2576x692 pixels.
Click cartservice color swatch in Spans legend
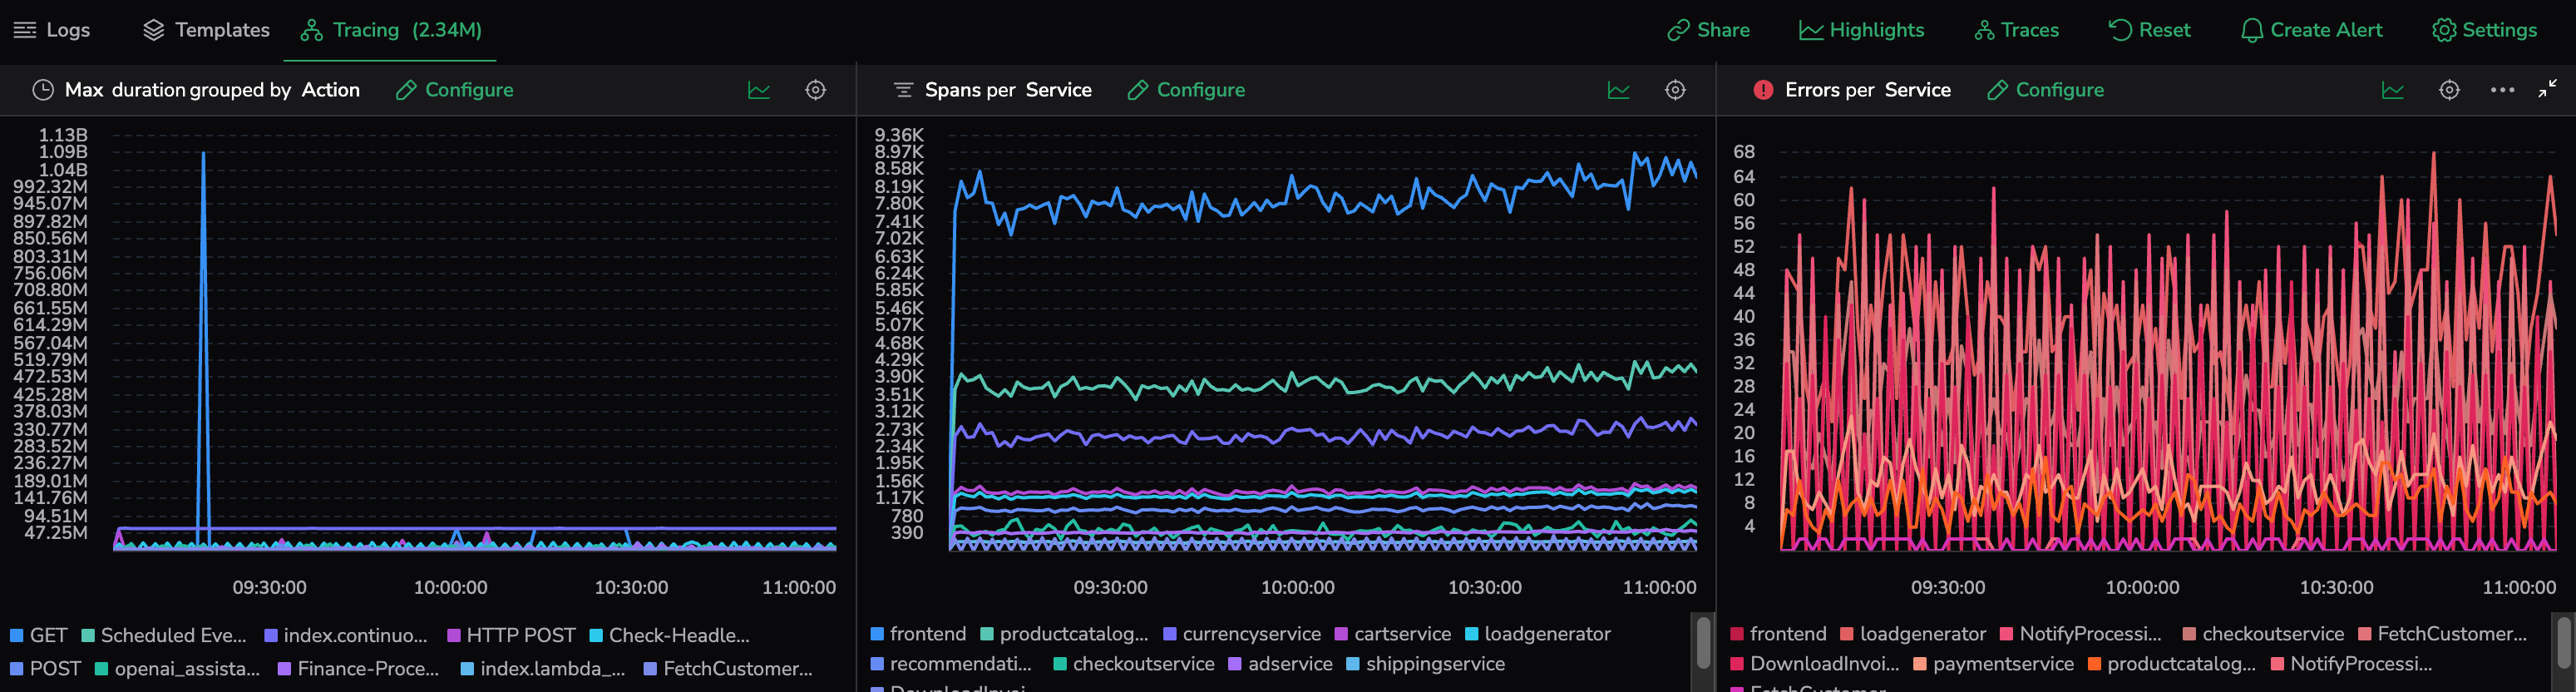click(1341, 634)
